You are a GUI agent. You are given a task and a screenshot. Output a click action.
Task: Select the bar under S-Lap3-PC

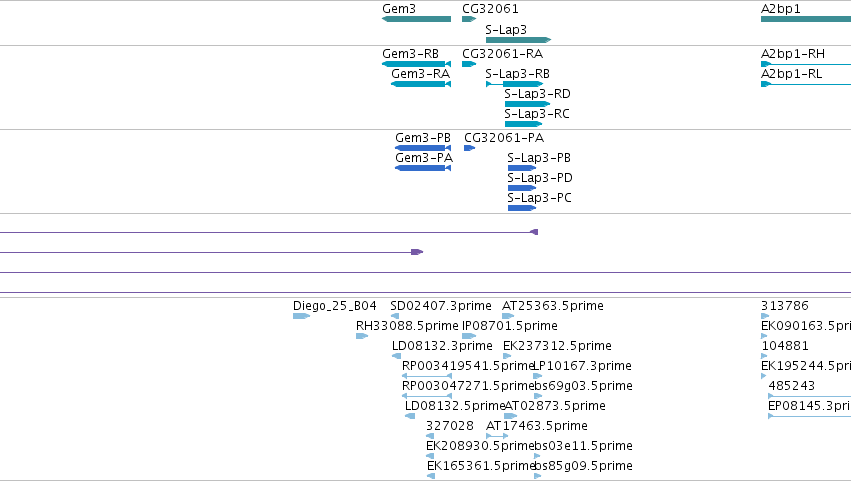point(522,208)
